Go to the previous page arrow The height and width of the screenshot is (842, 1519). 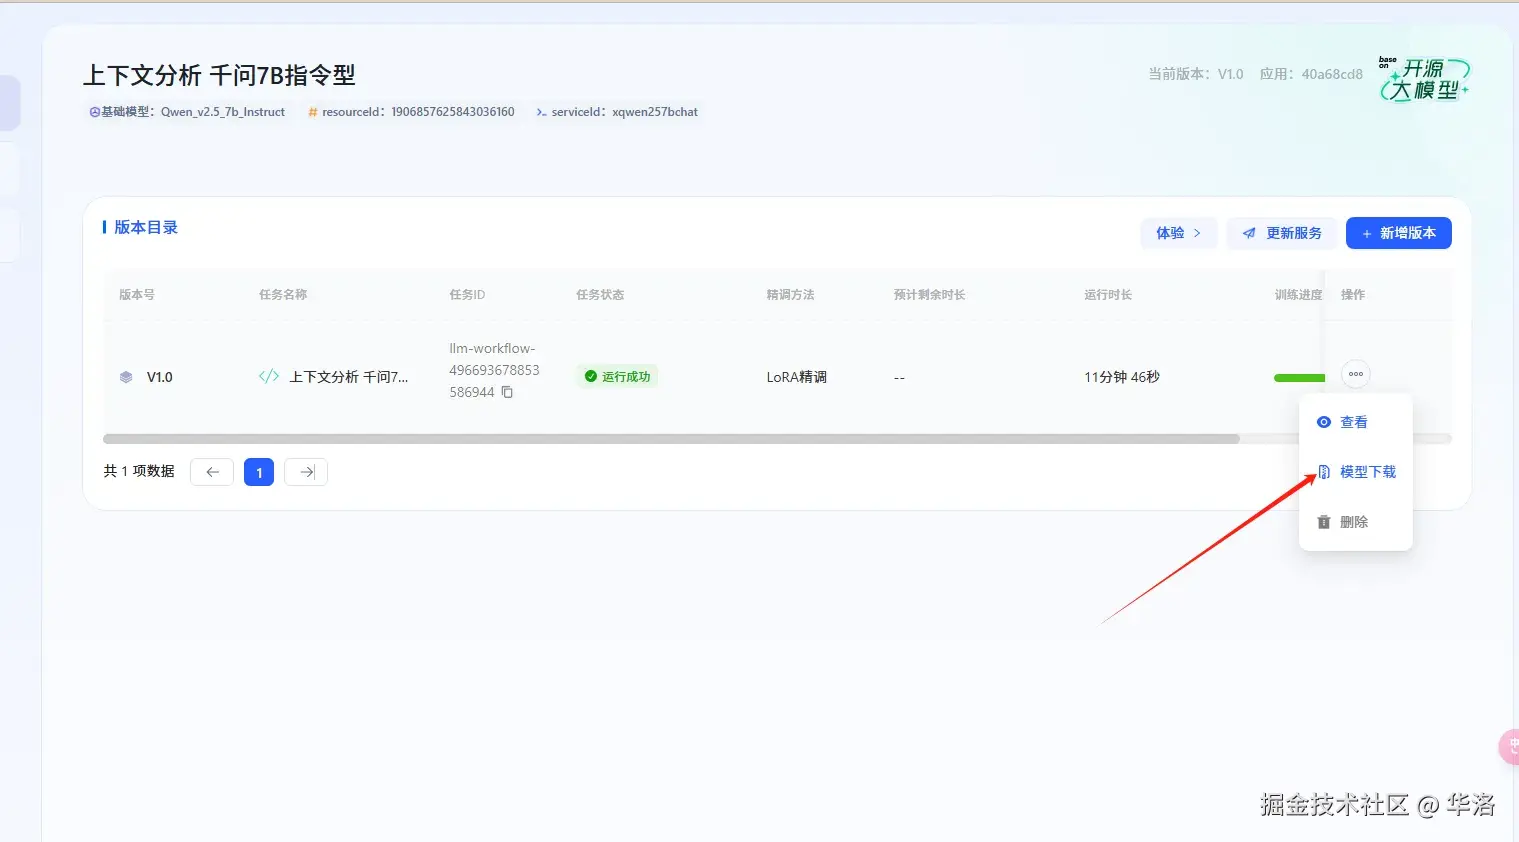click(212, 472)
